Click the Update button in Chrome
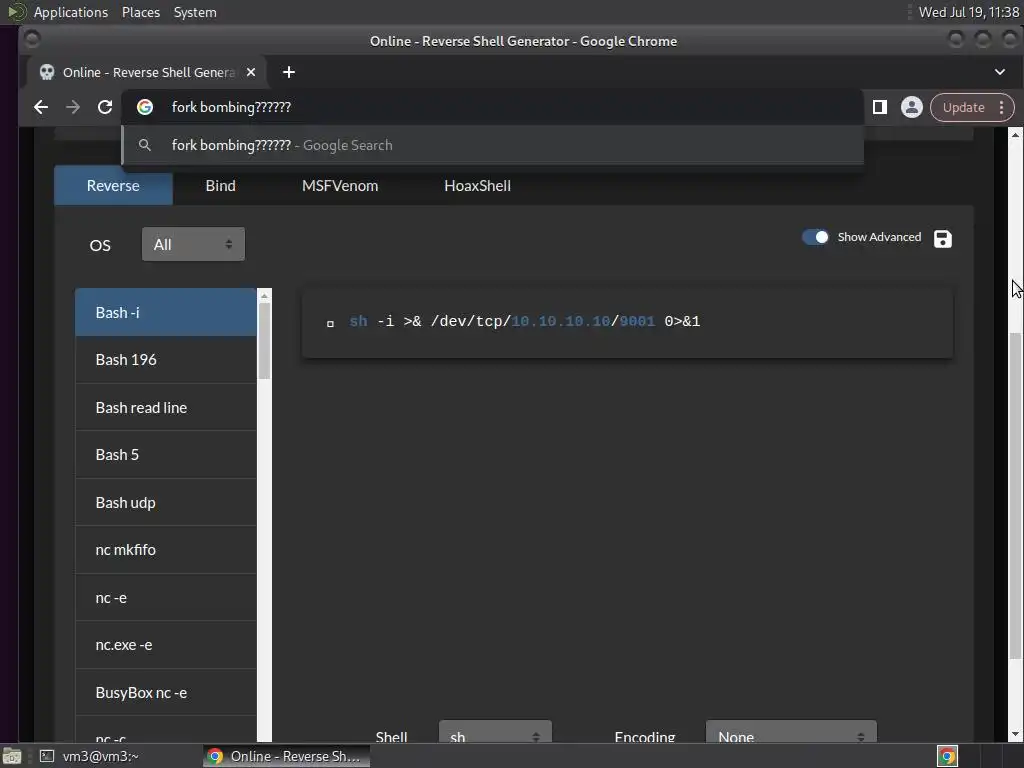 963,107
